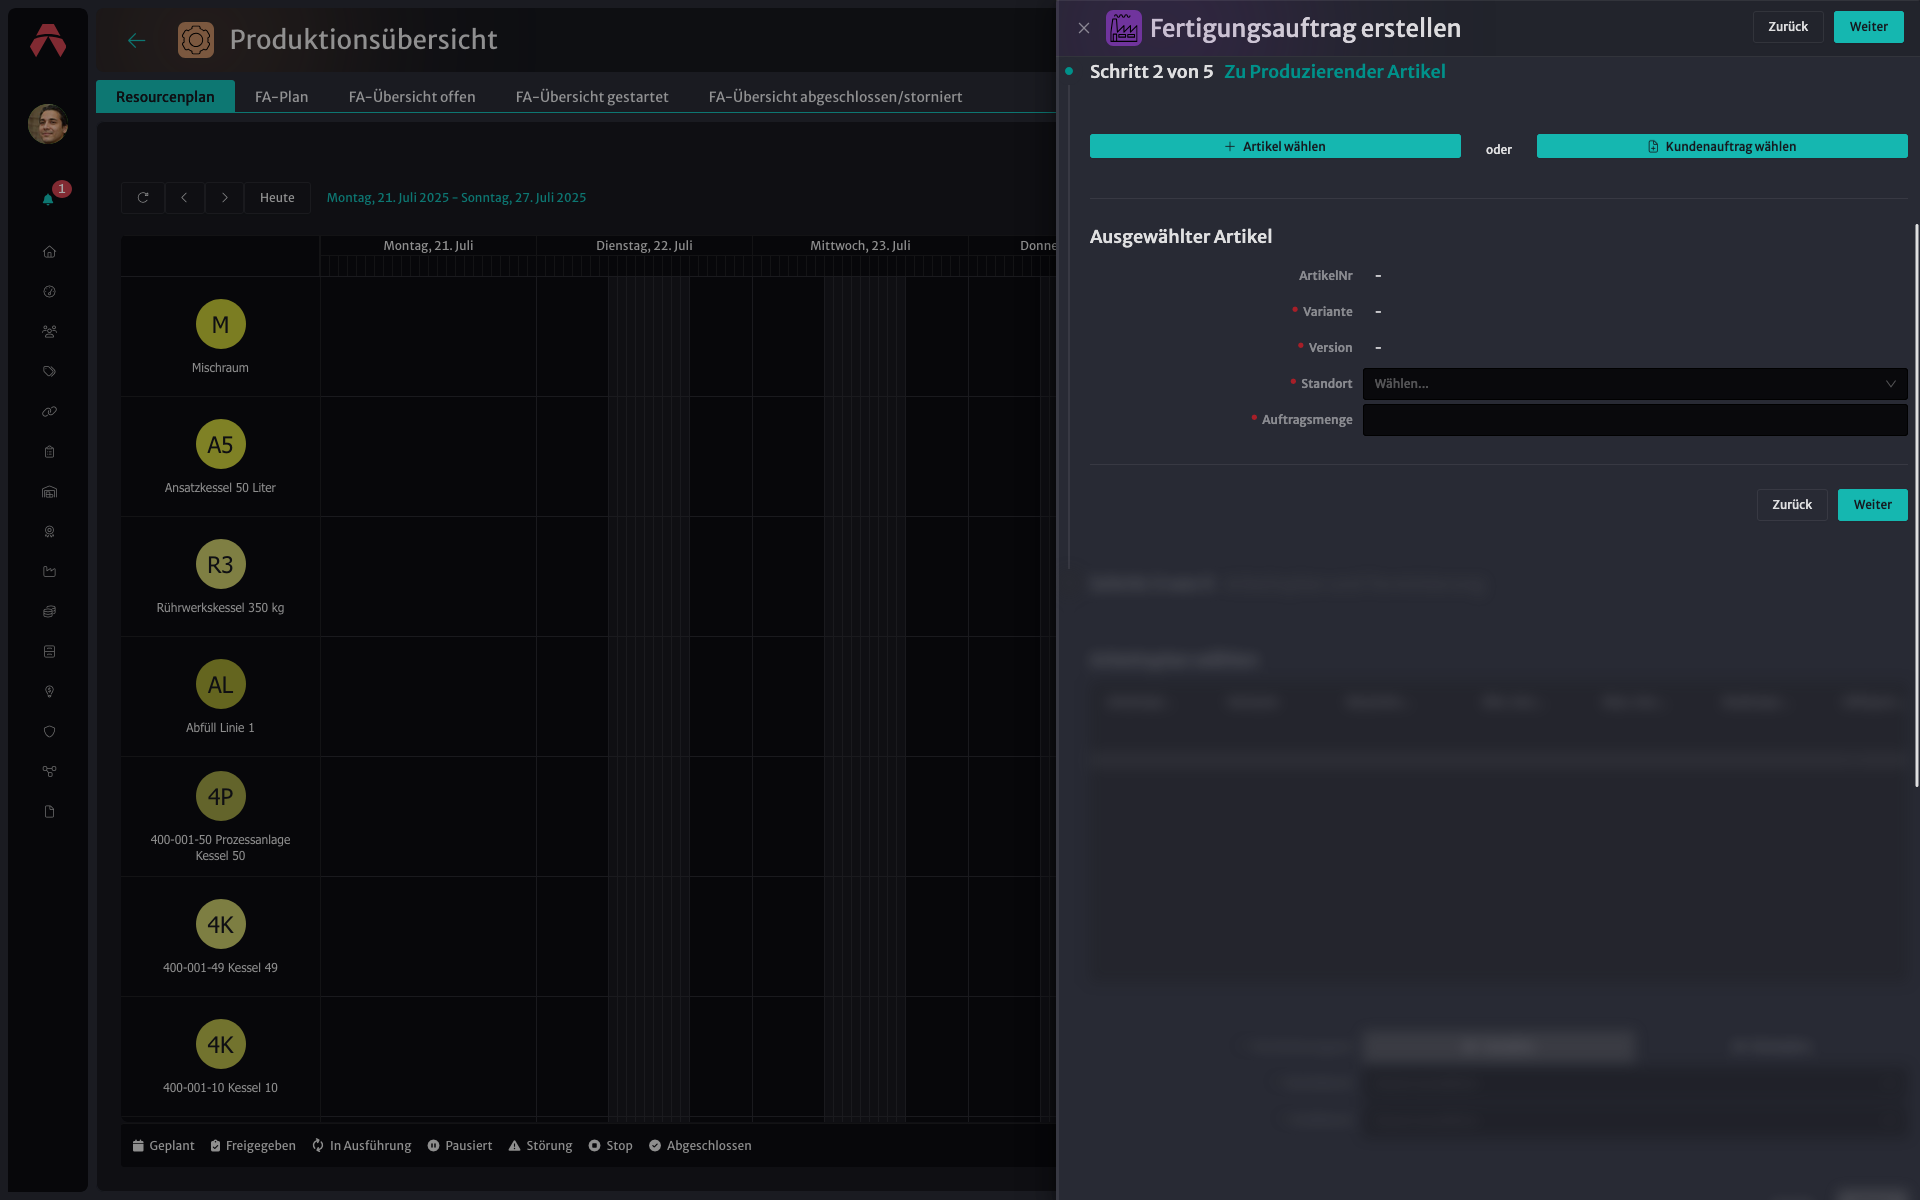Click Artikel wählen button
Screen dimensions: 1920x1200
(1275, 146)
